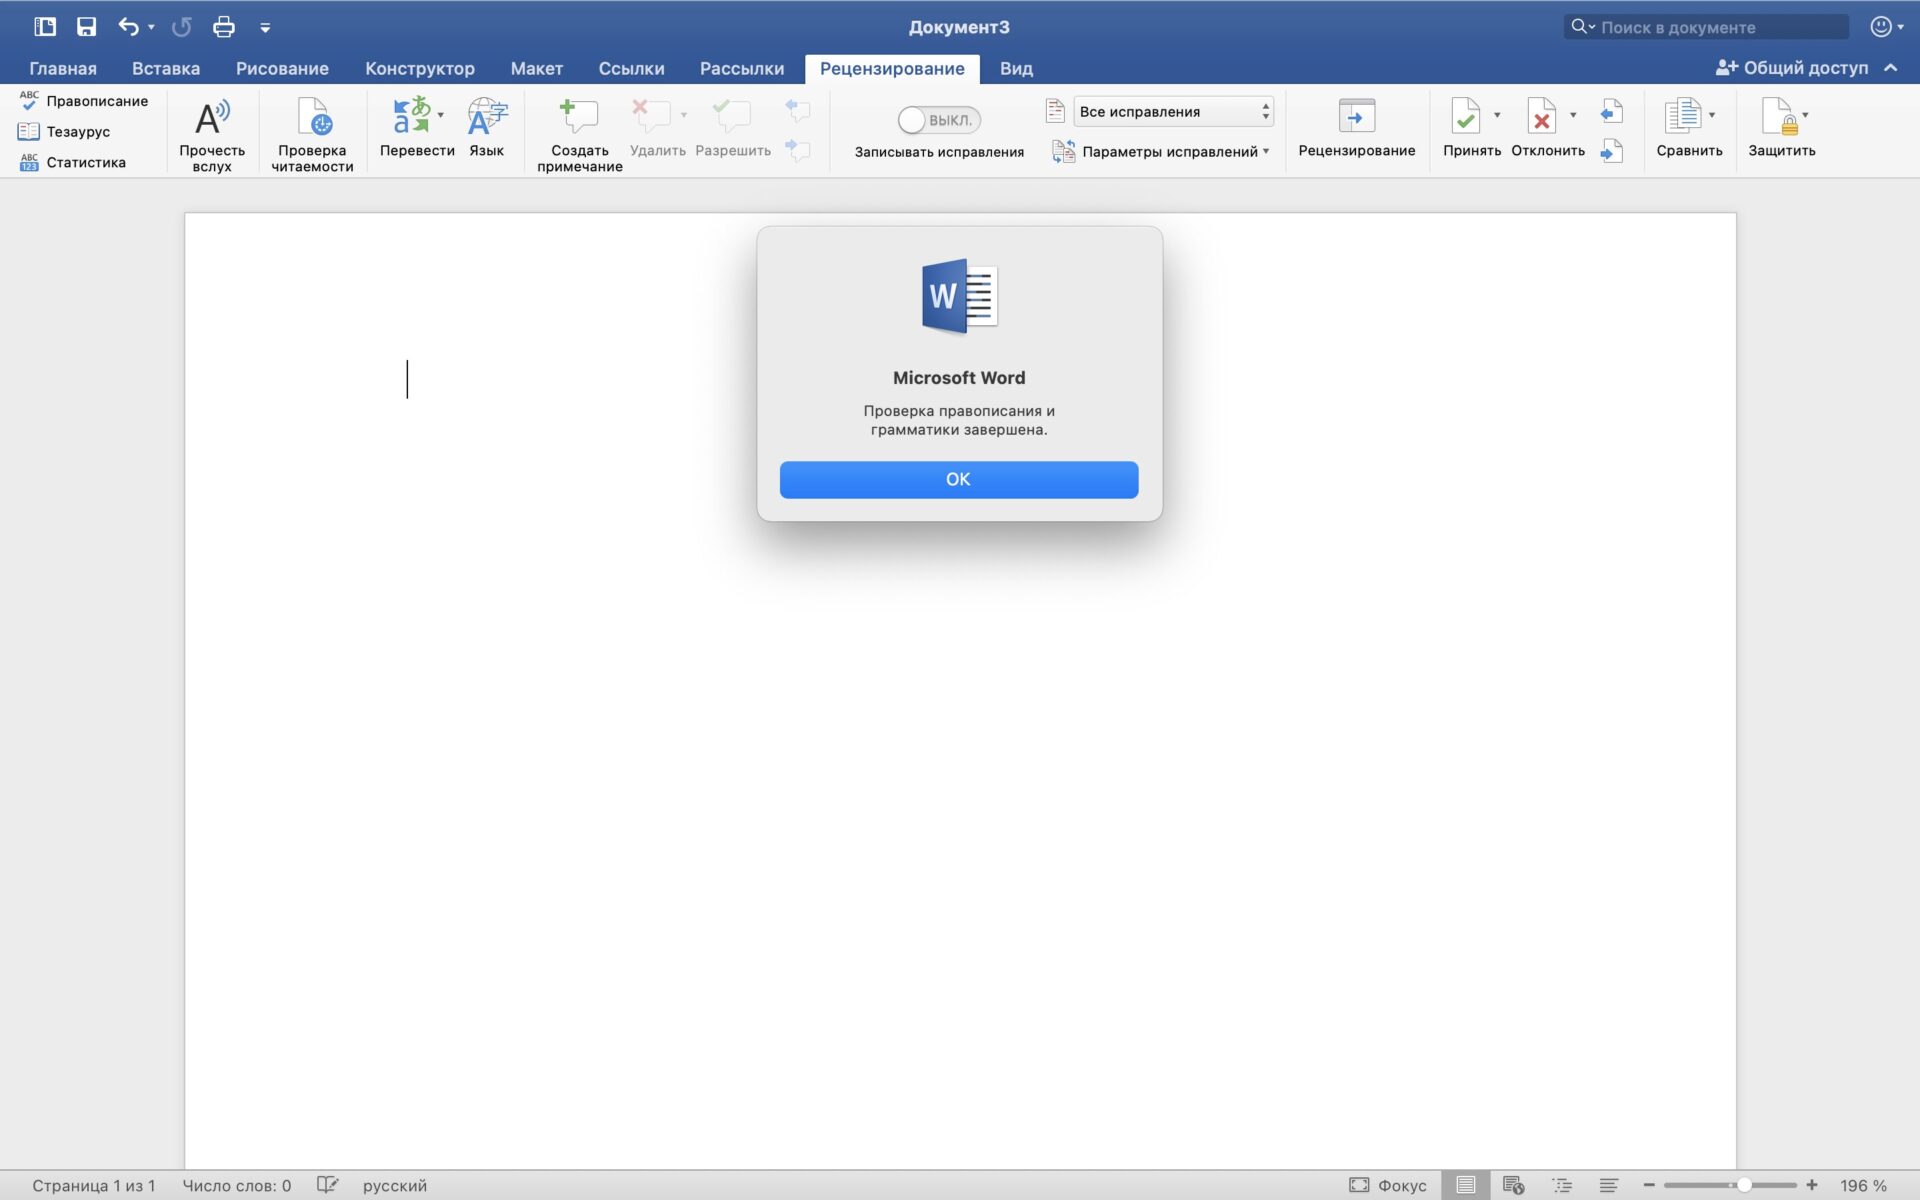Jump to the previous change

pos(1611,111)
